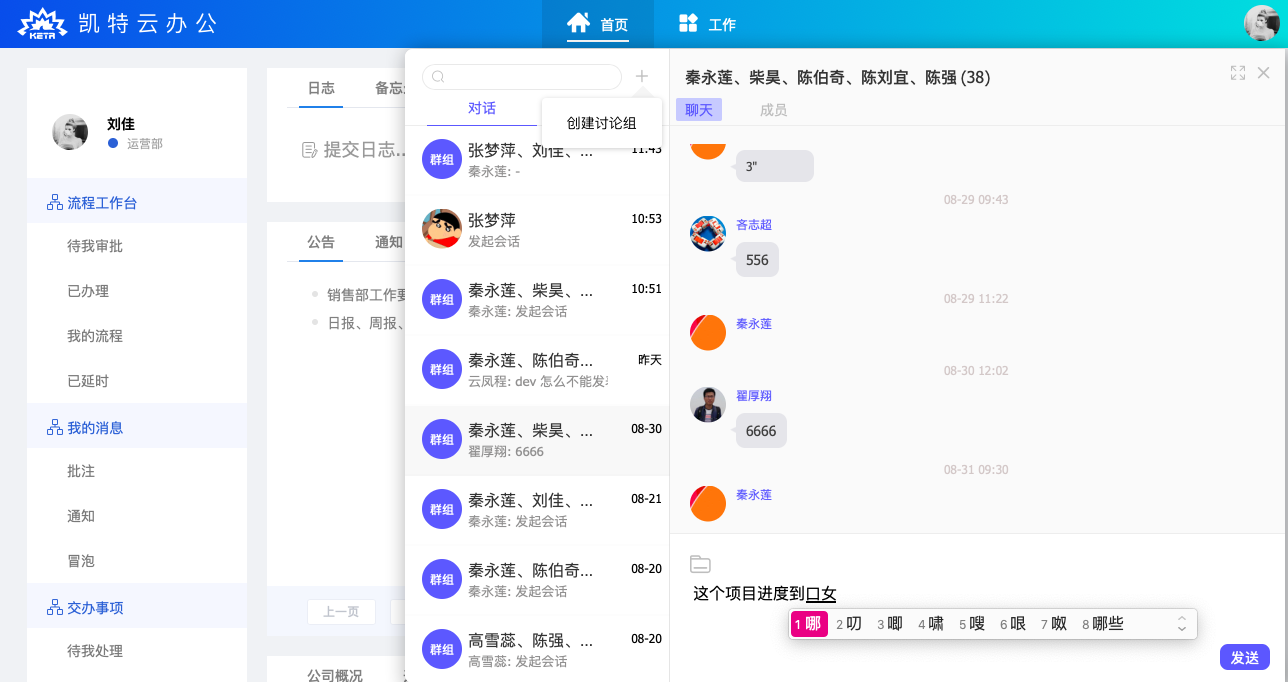
Task: Open the group chat from 10:51
Action: pos(537,299)
